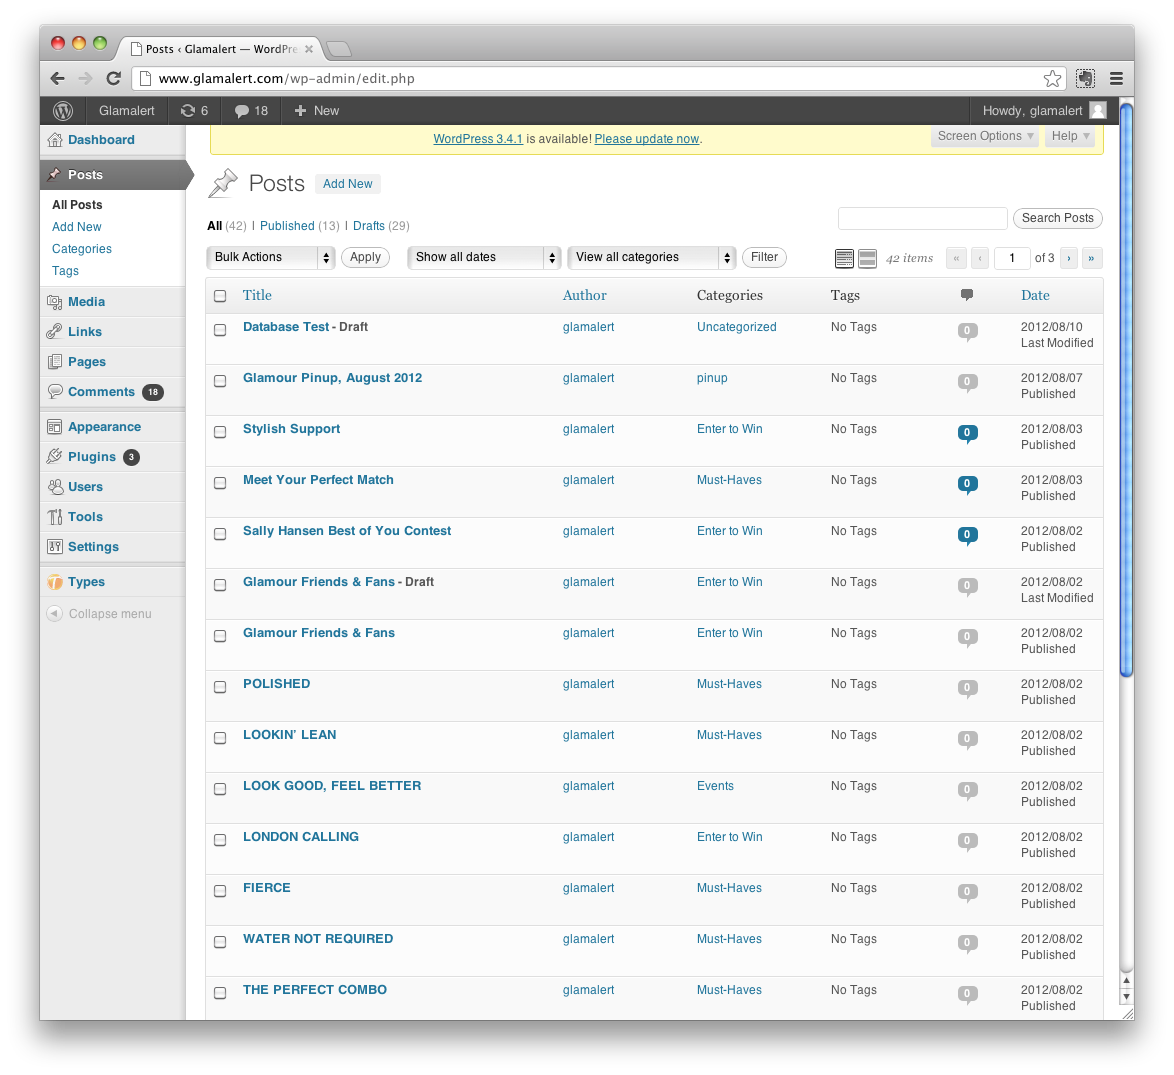Click the WordPress logo in admin bar
The width and height of the screenshot is (1174, 1075).
click(63, 111)
